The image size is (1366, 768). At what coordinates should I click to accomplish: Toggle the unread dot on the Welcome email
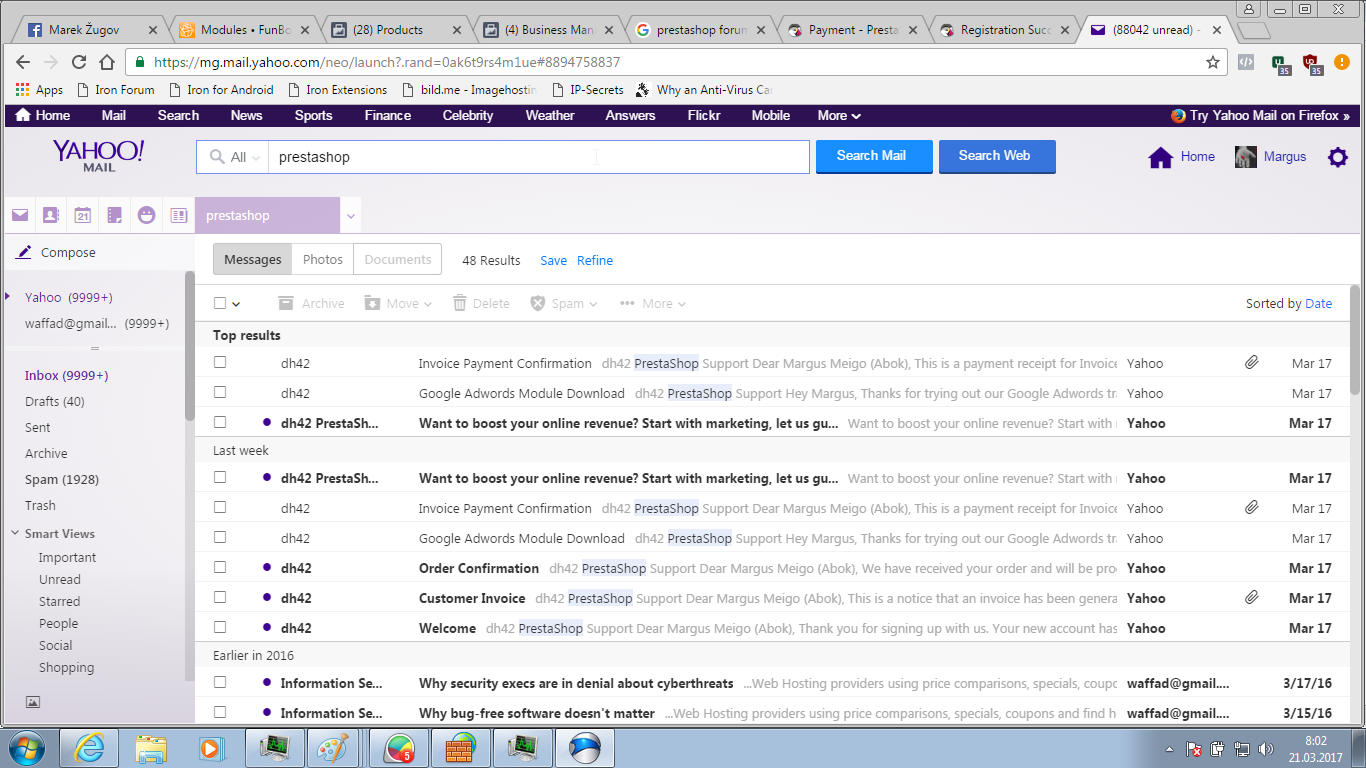coord(267,628)
